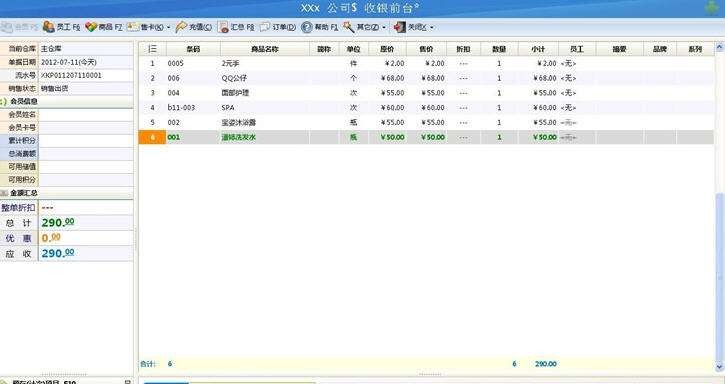Click the 会员姓名 input field
This screenshot has height=384, width=725.
point(86,115)
